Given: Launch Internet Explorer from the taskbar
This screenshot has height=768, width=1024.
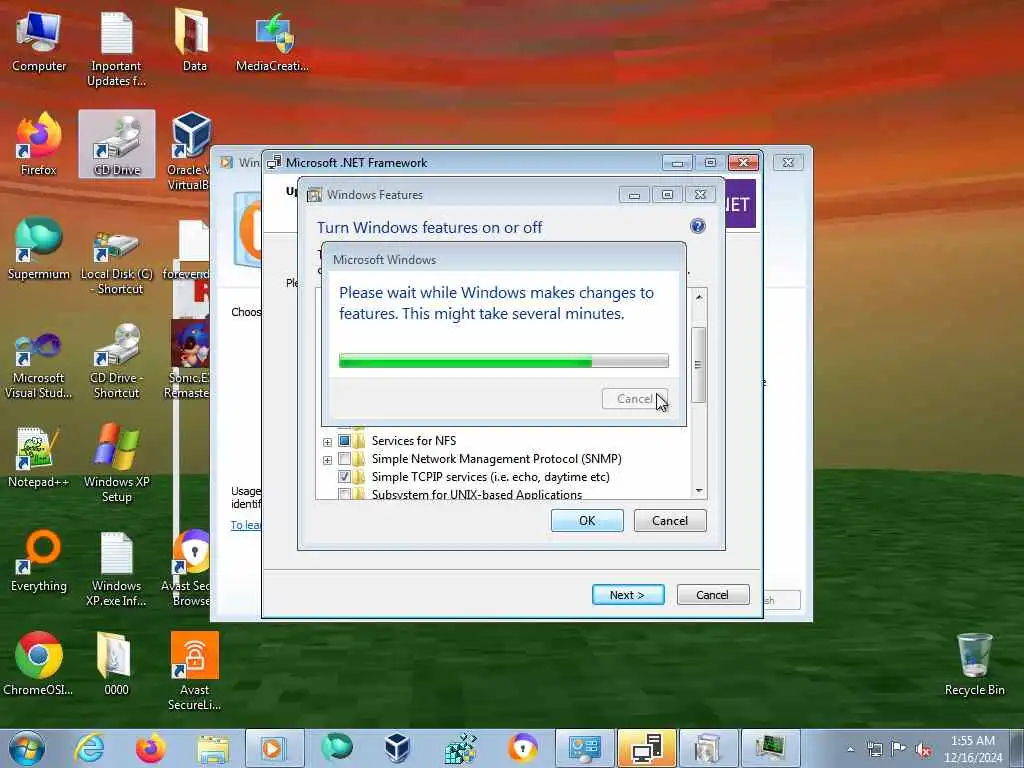Looking at the screenshot, I should coord(89,748).
